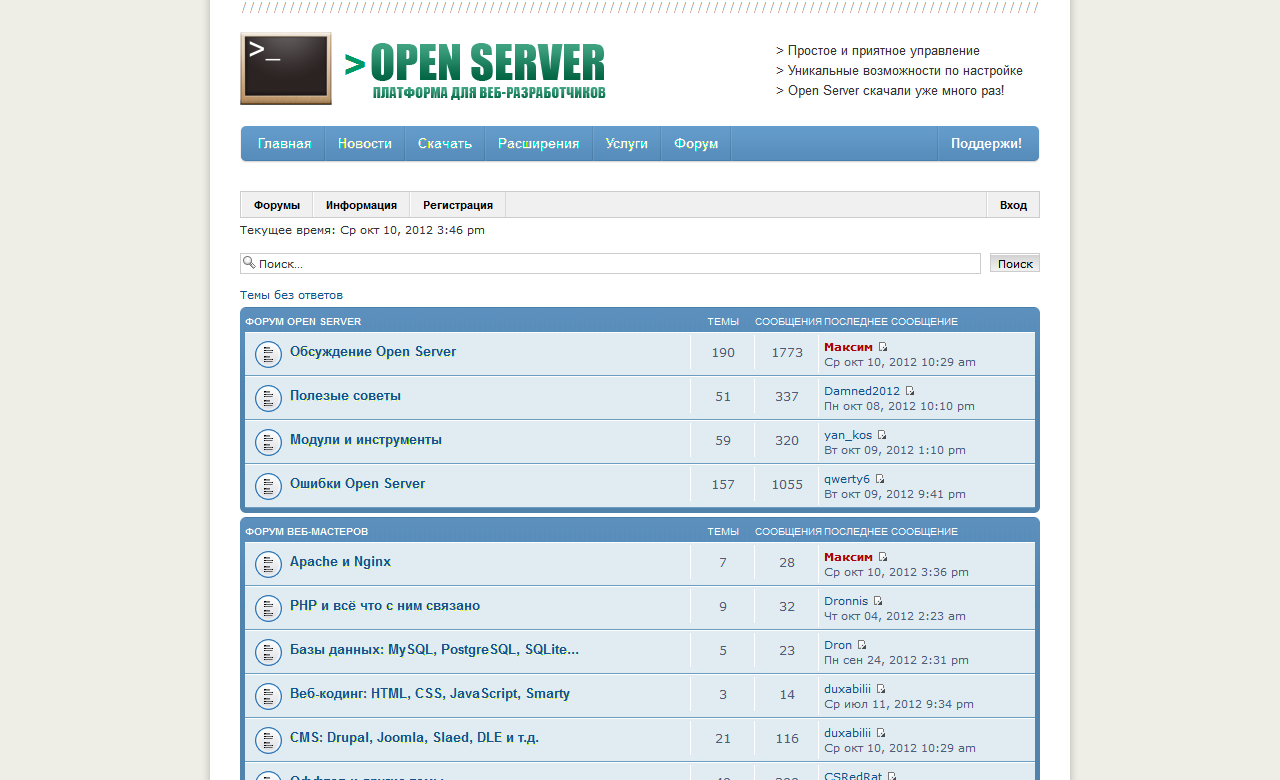Image resolution: width=1280 pixels, height=780 pixels.
Task: Focus the Поиск… search input field
Action: pyautogui.click(x=615, y=263)
